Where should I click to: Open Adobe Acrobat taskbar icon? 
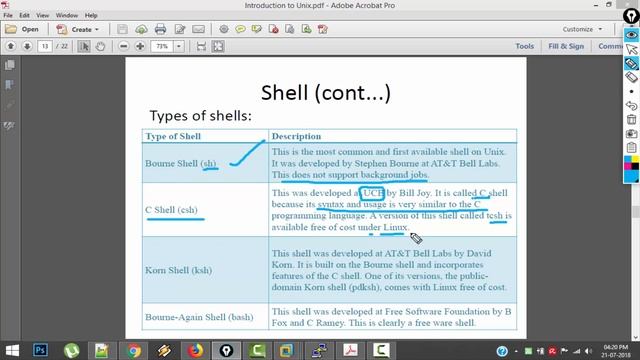pyautogui.click(x=350, y=351)
